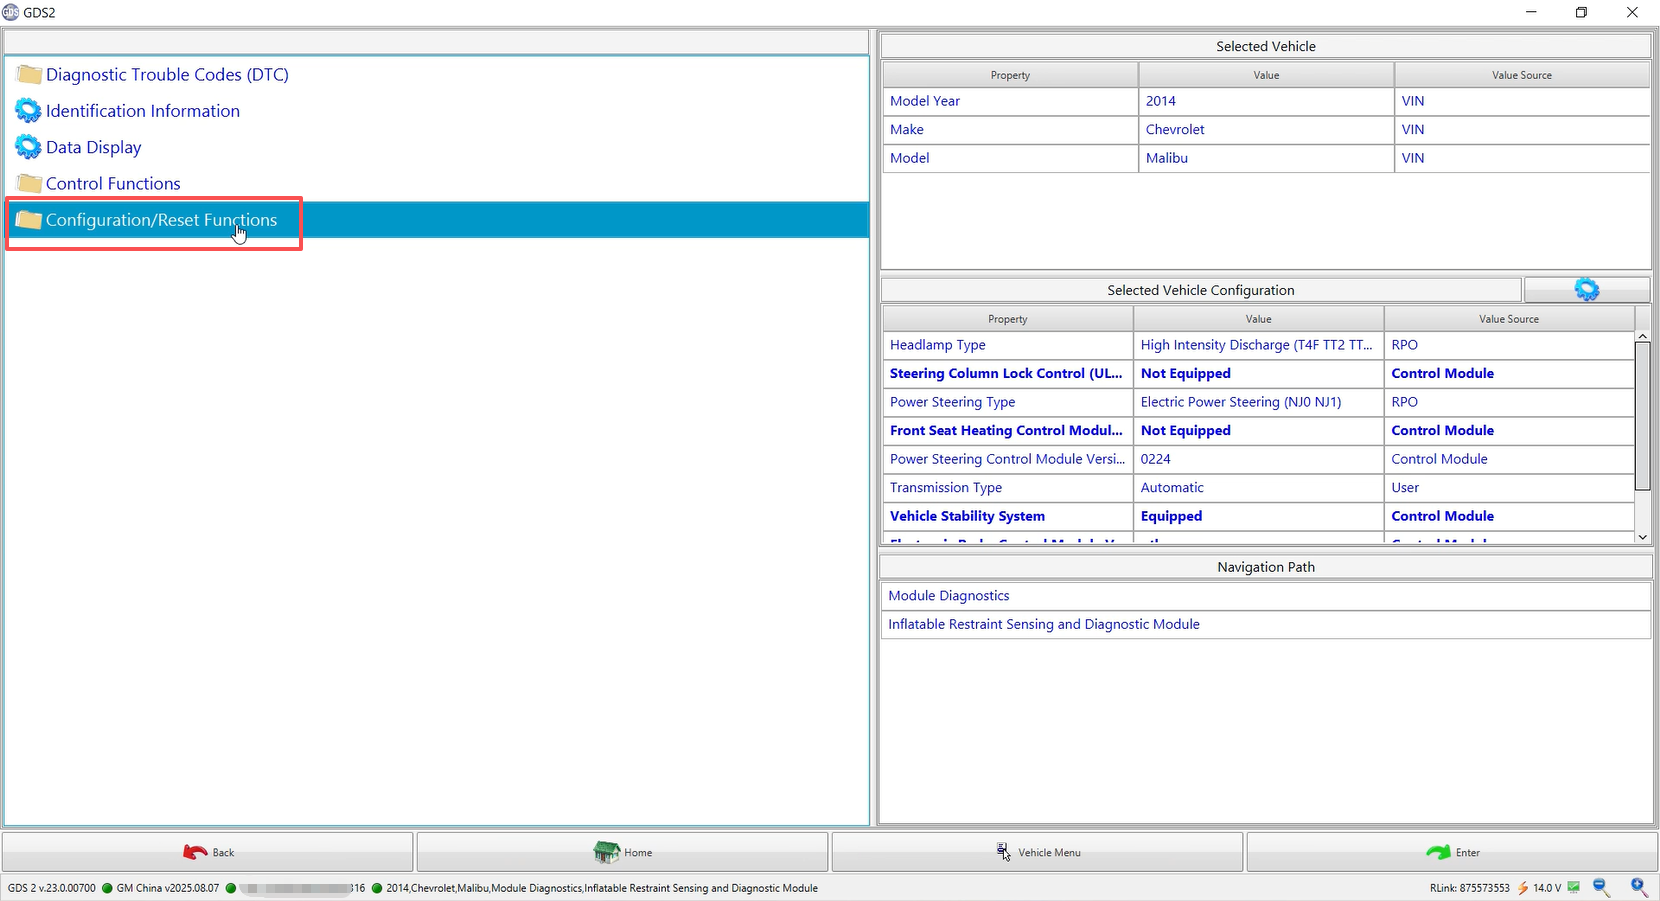Screen dimensions: 1660x901
Task: Select Configuration/Reset Functions folder
Action: click(x=160, y=220)
